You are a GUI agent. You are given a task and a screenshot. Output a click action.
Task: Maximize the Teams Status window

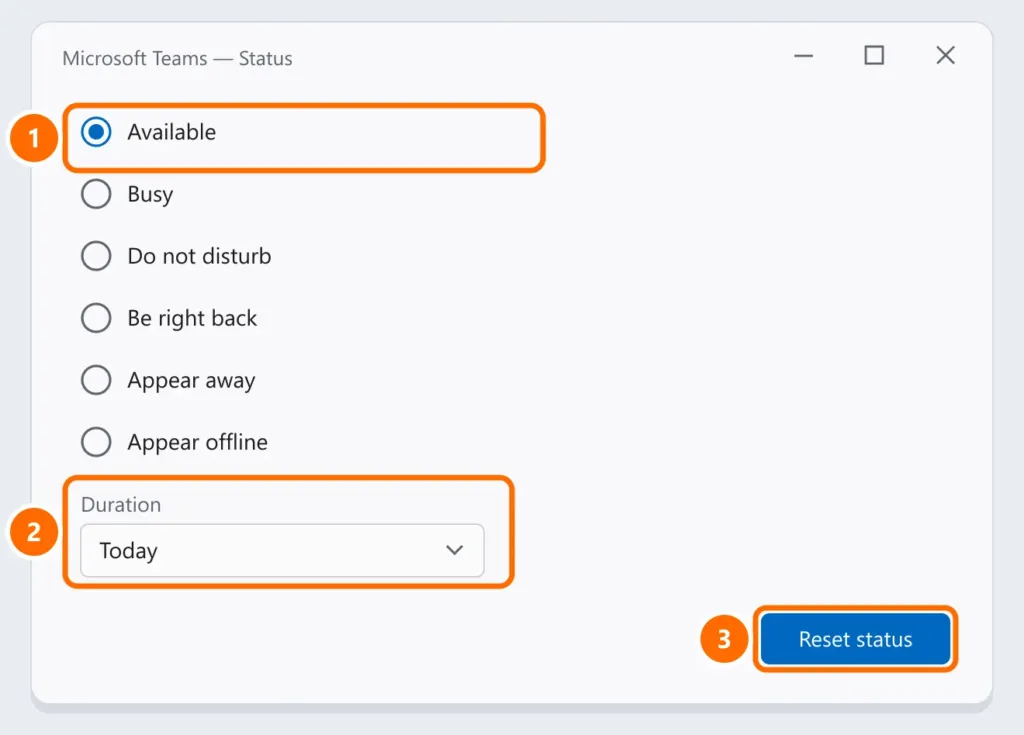(x=874, y=56)
